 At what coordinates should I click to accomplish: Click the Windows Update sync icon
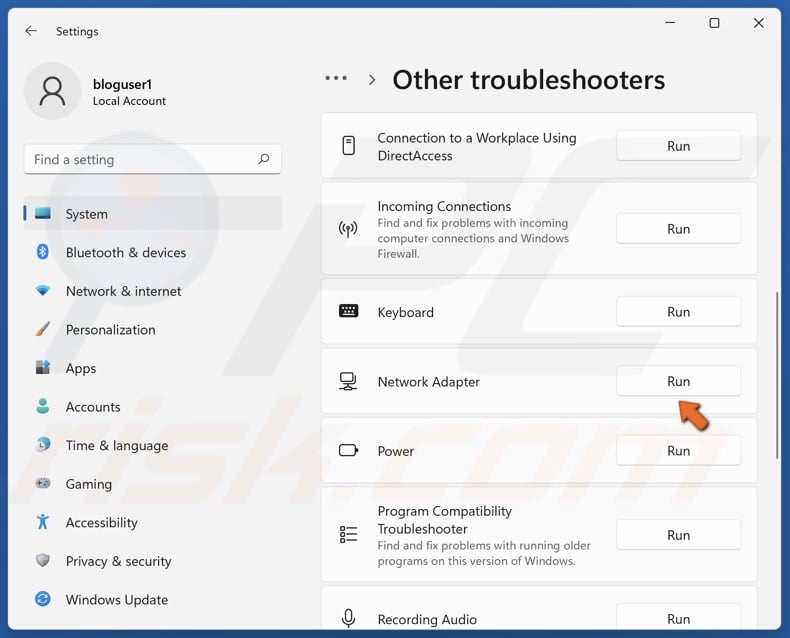point(43,599)
